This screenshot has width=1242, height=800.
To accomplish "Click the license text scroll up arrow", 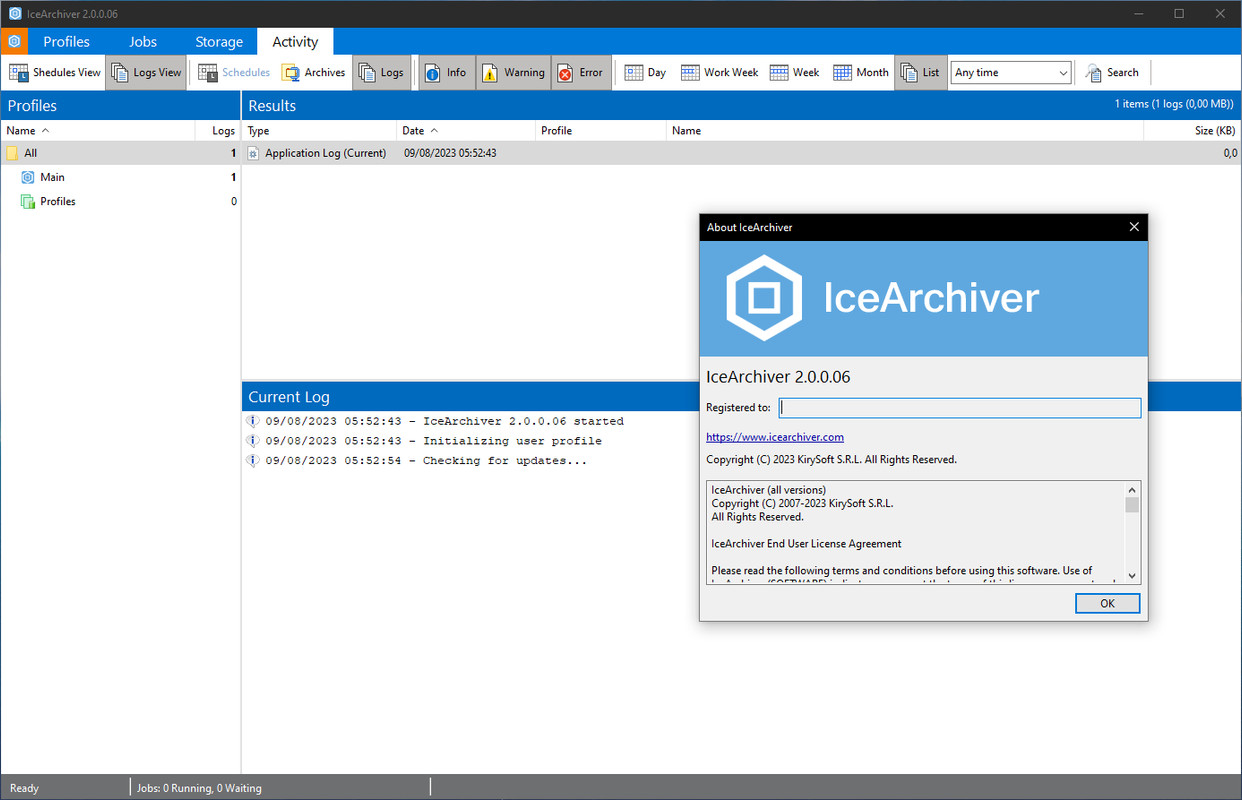I will [1132, 490].
